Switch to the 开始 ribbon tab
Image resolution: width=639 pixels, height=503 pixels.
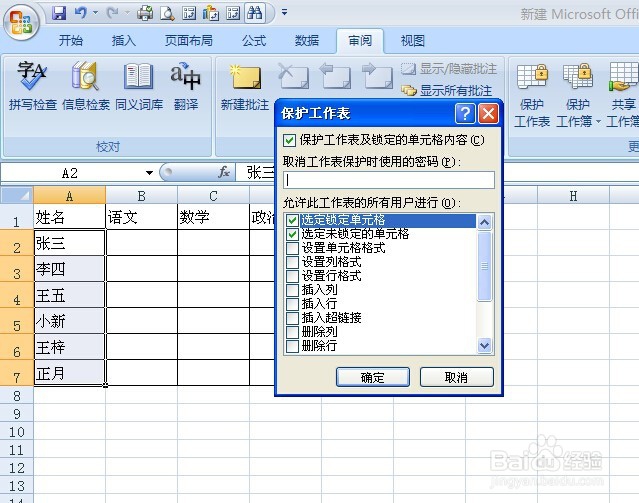[71, 41]
